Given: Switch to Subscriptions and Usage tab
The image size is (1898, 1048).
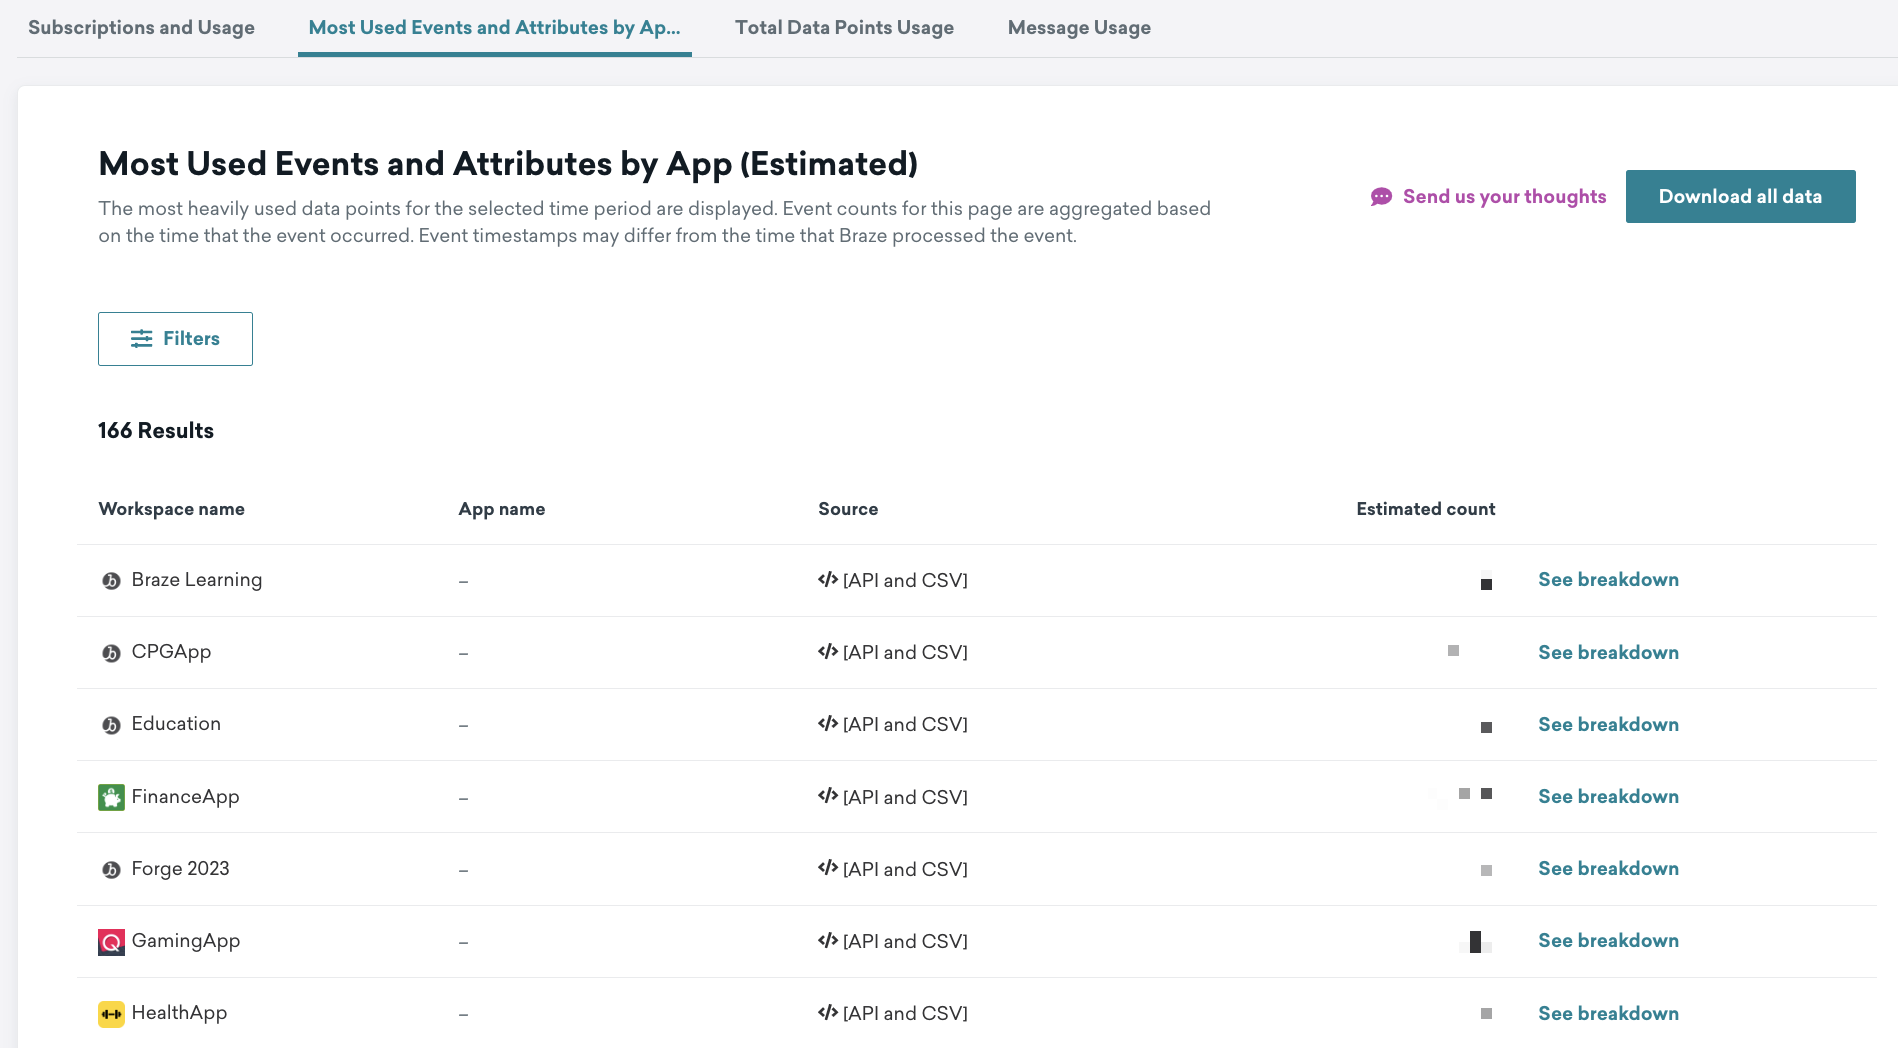Looking at the screenshot, I should 141,27.
